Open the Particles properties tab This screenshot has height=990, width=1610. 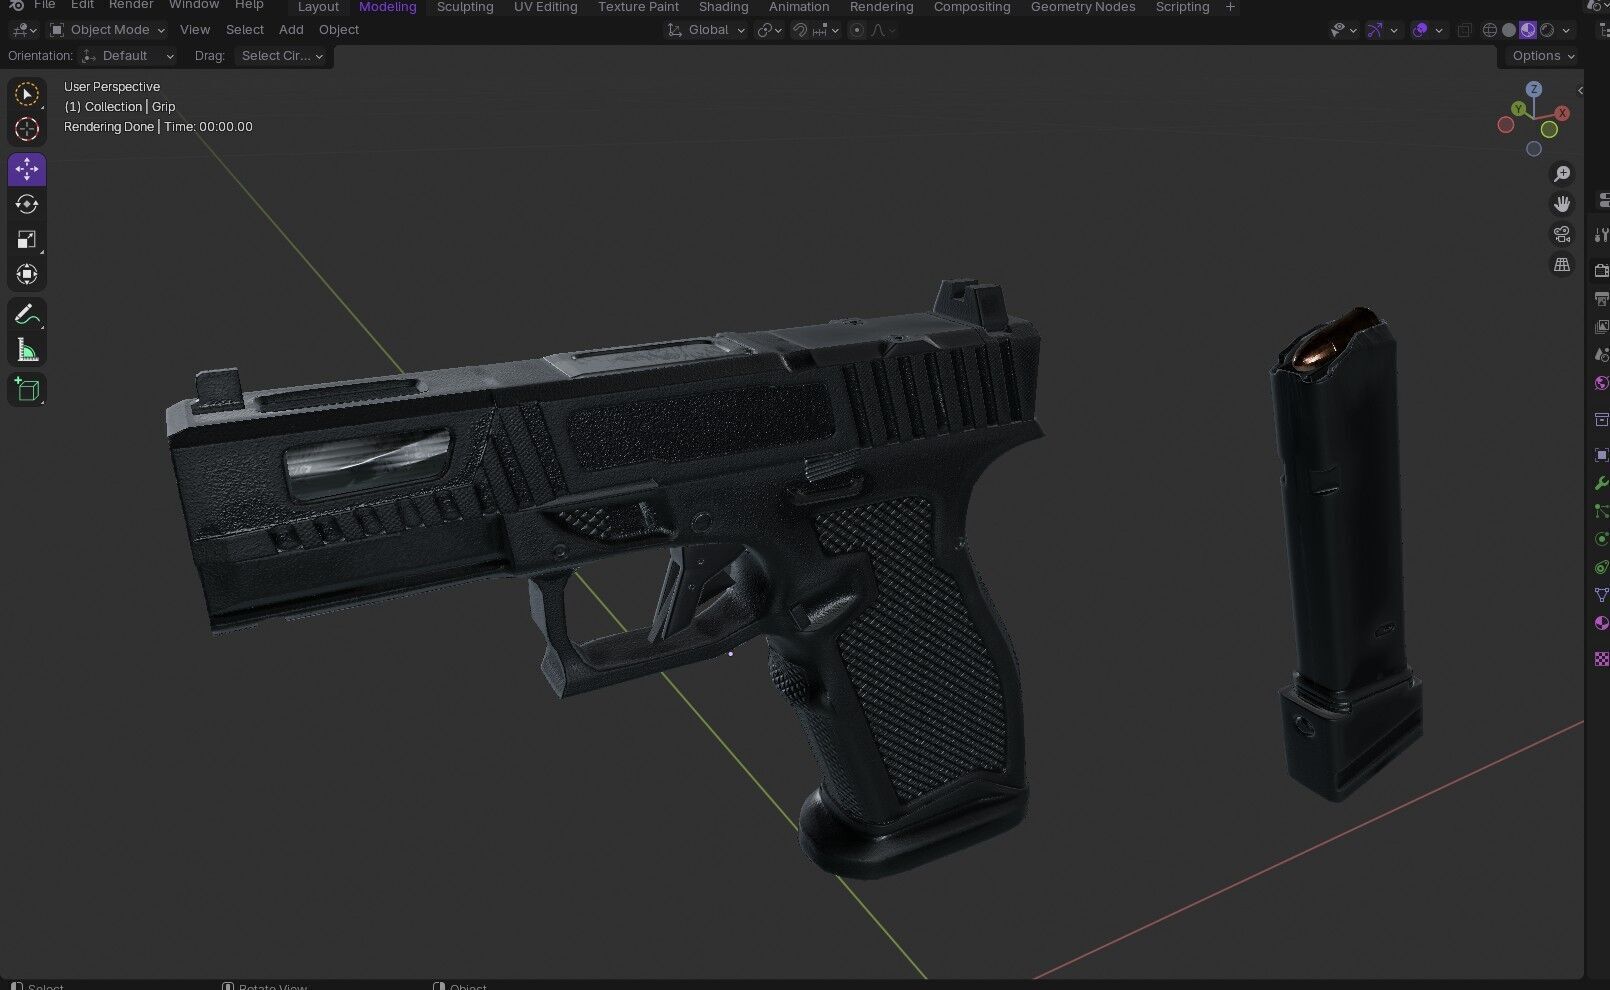(1601, 511)
